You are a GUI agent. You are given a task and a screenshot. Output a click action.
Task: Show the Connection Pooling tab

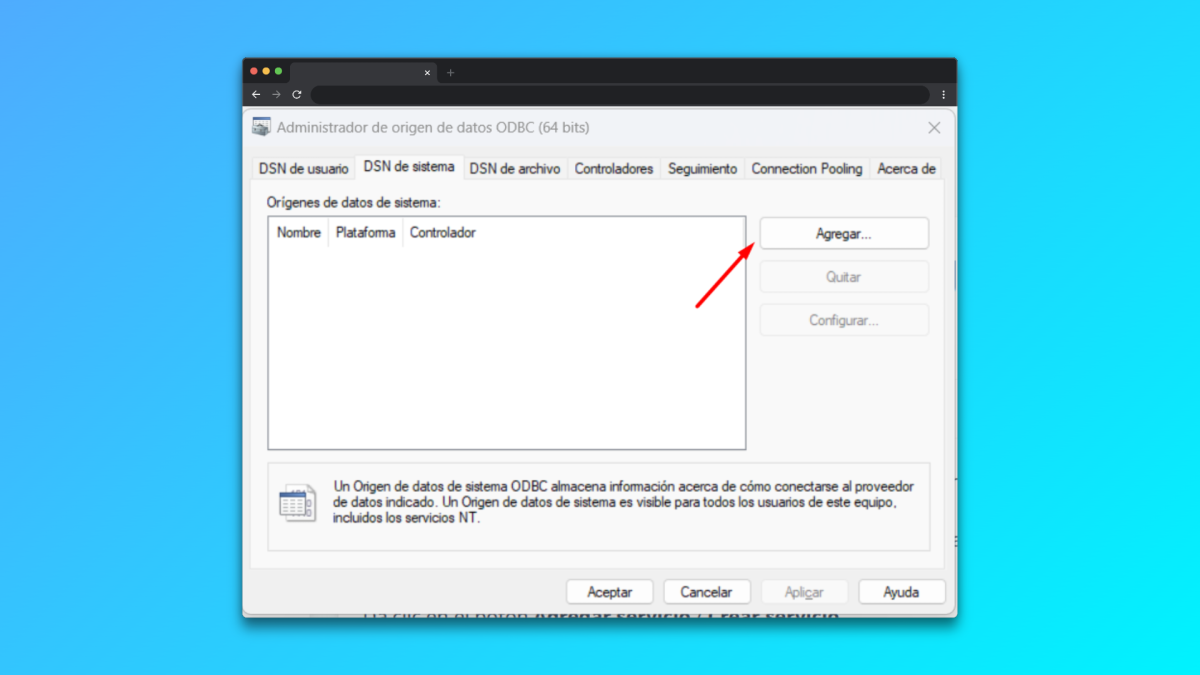pos(806,169)
